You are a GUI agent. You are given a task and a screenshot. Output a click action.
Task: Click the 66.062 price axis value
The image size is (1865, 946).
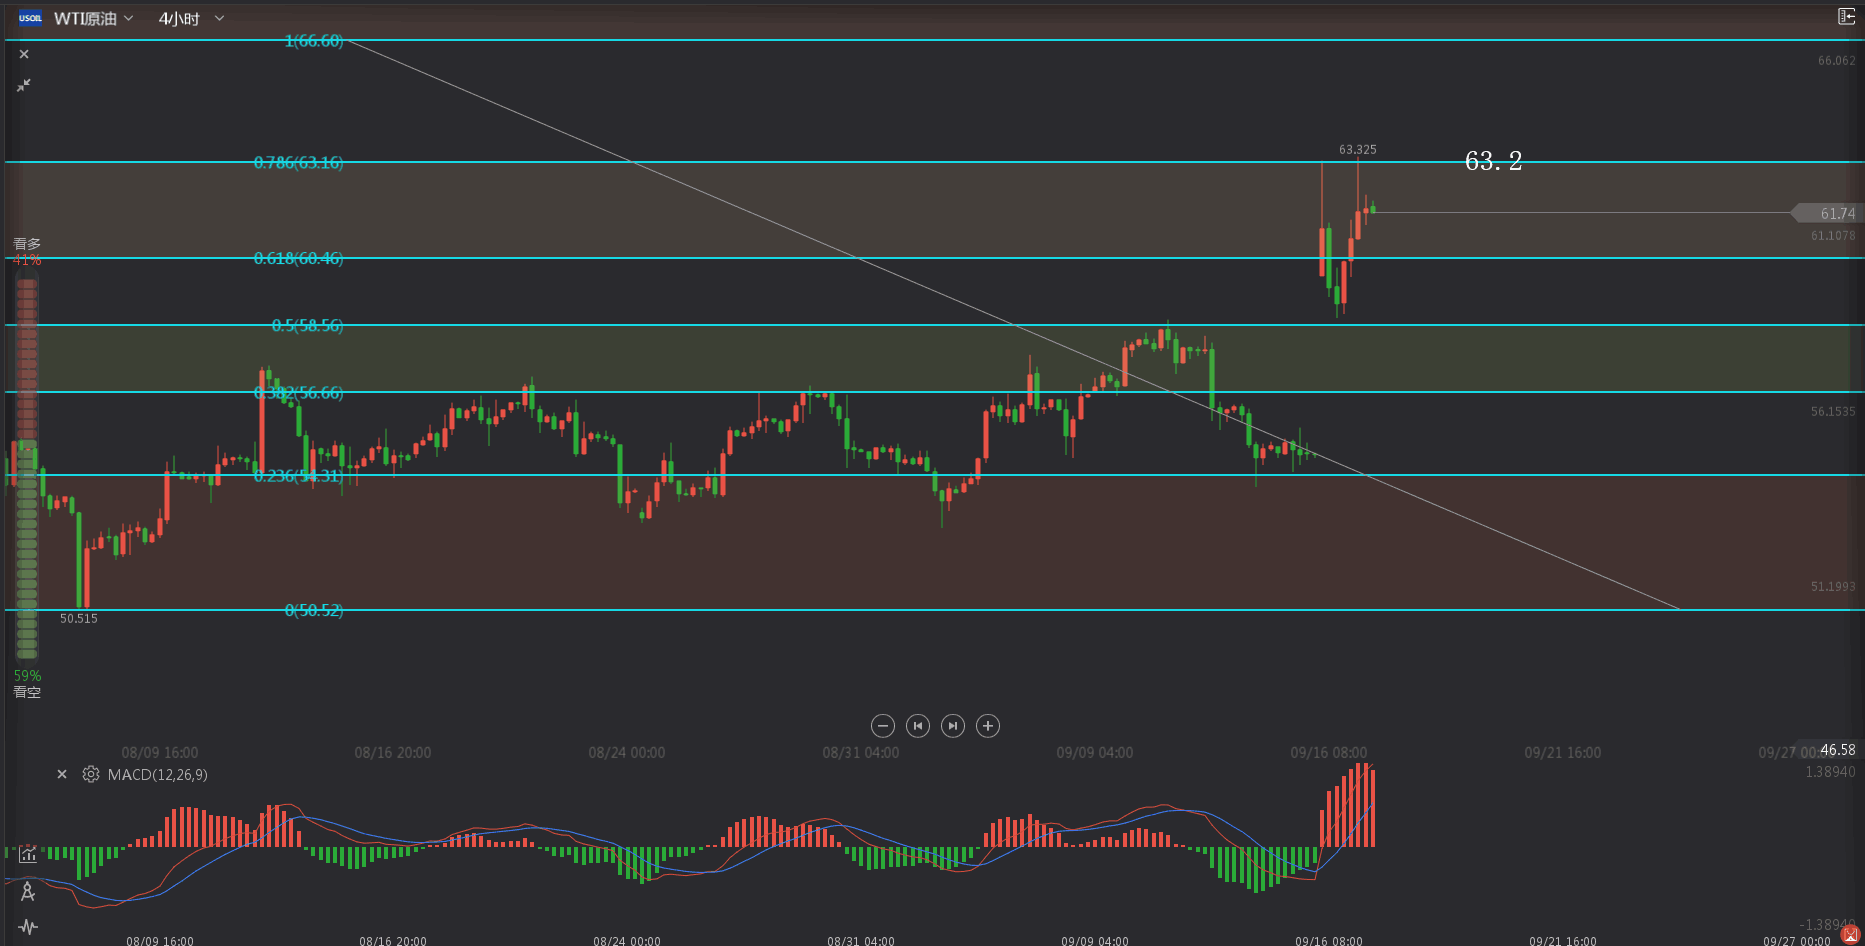point(1836,61)
